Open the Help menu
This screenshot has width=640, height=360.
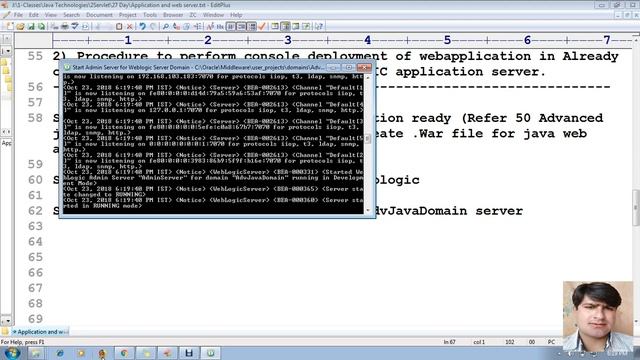point(236,15)
